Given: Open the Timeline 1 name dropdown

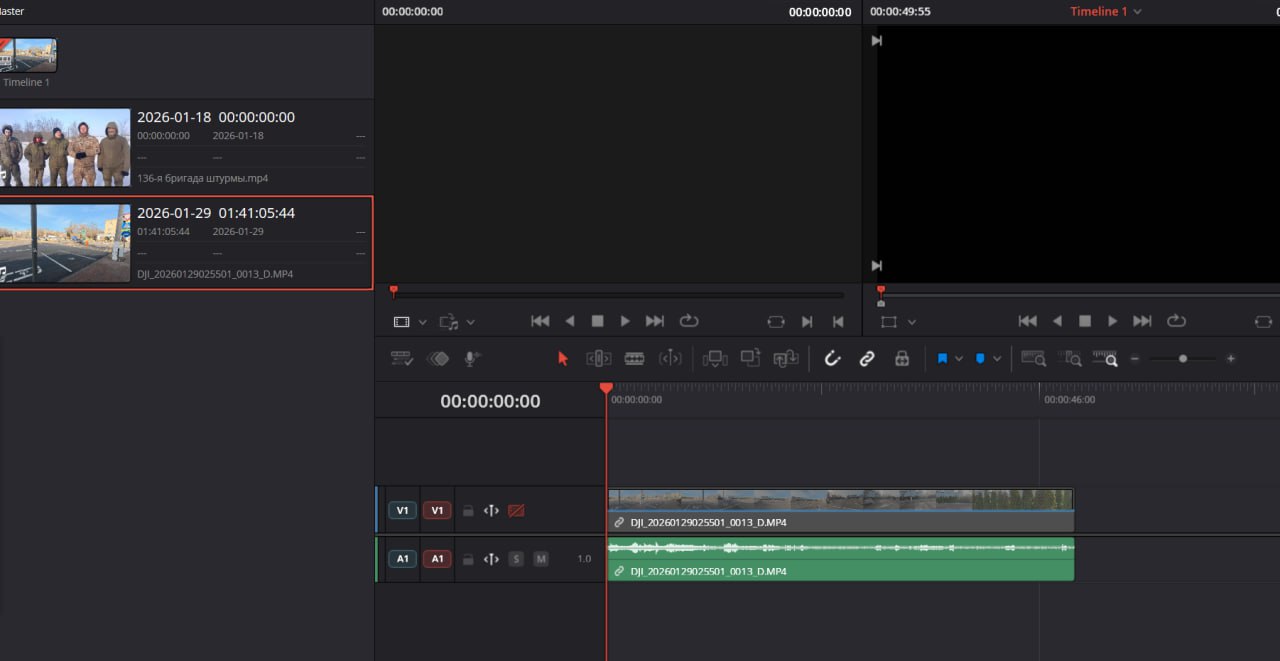Looking at the screenshot, I should point(1137,12).
